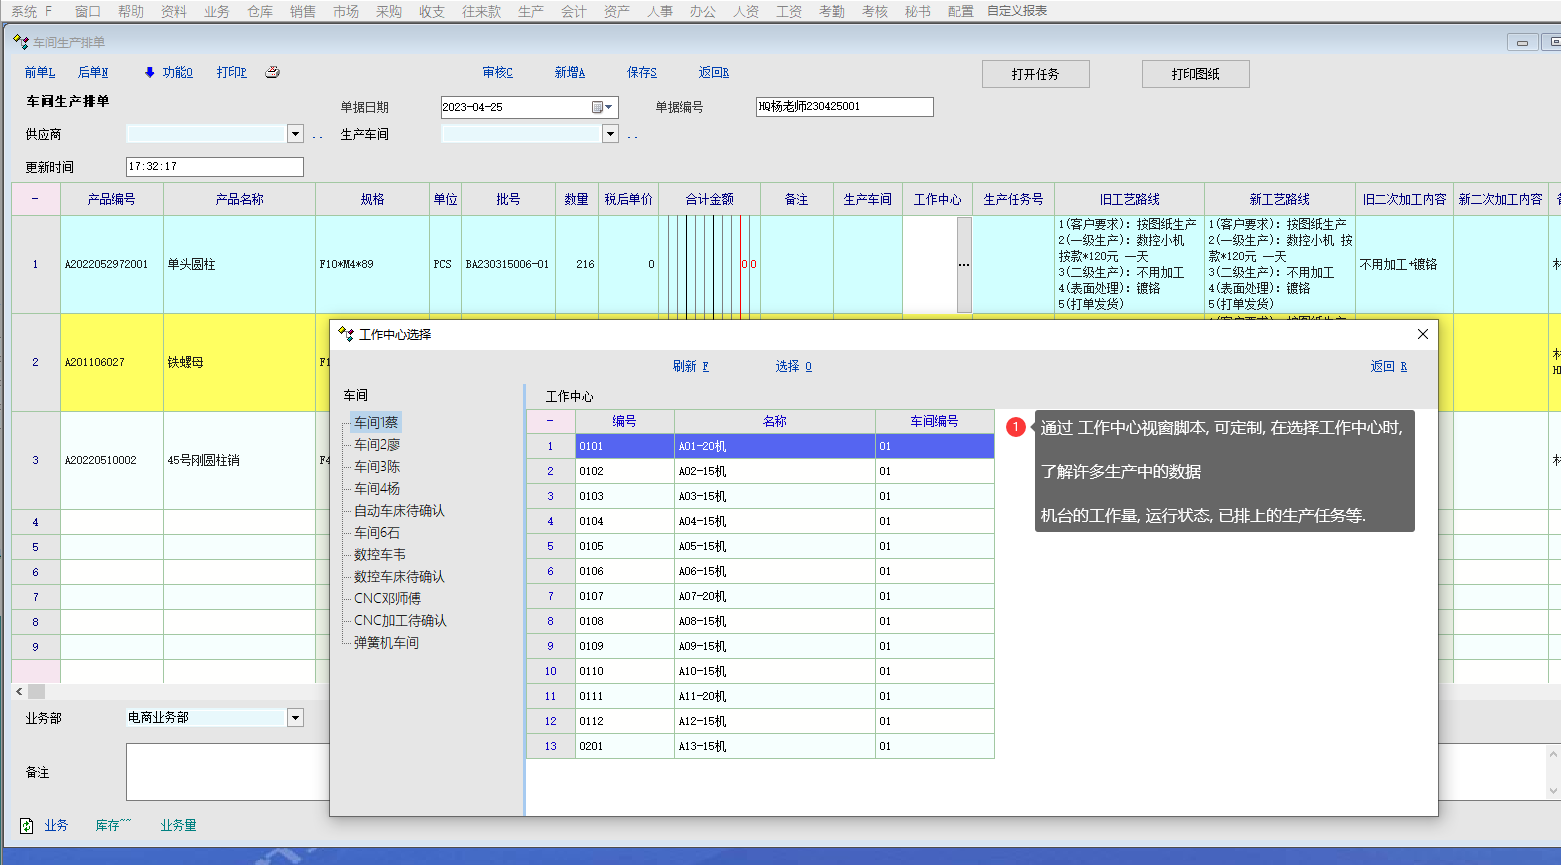Close the 工作中心选择 dialog

coord(1422,334)
